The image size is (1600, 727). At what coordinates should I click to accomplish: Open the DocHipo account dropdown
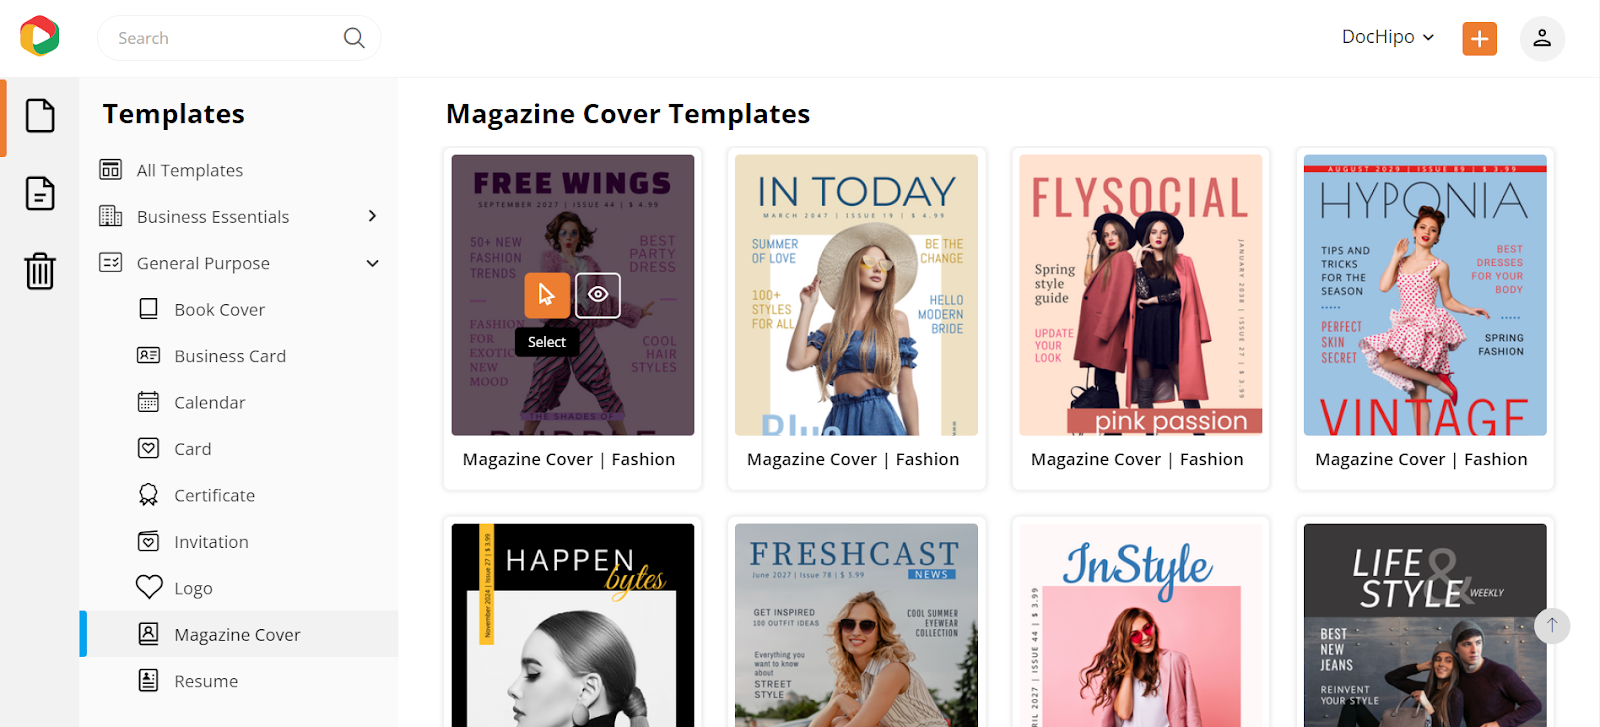coord(1388,37)
